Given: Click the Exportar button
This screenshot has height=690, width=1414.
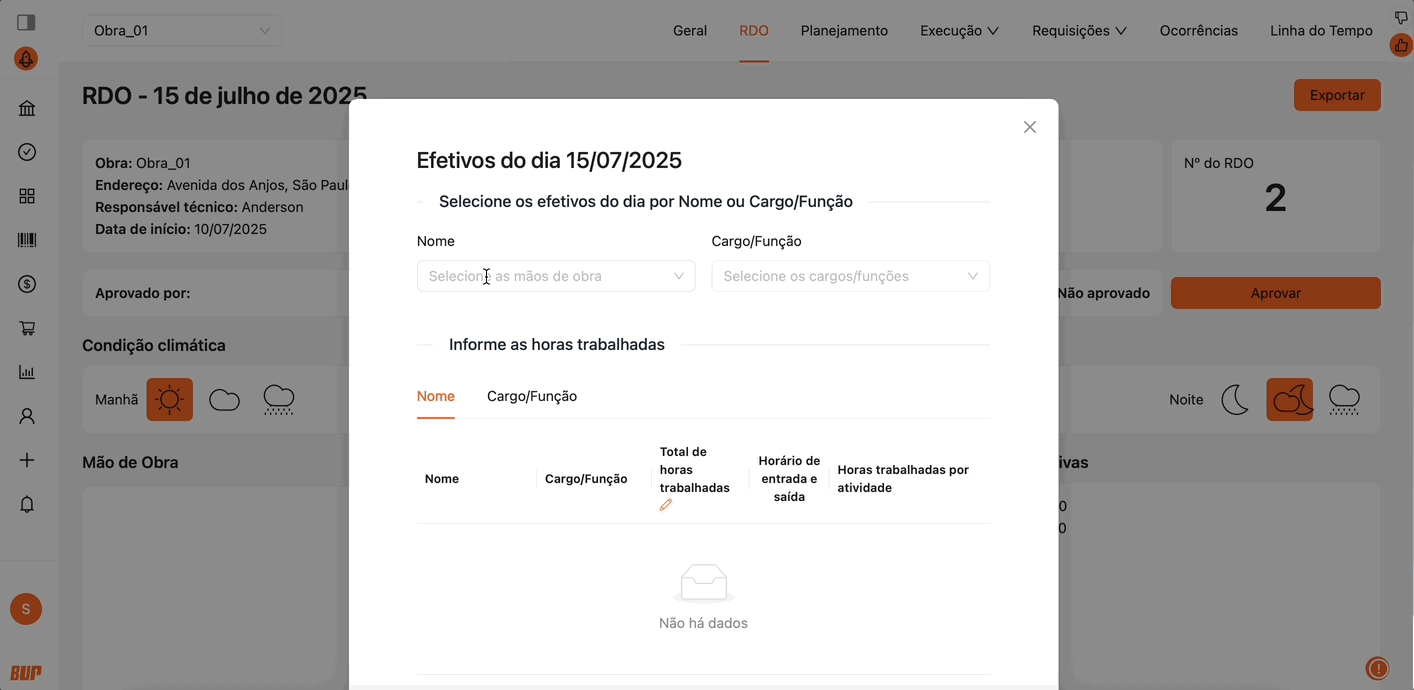Looking at the screenshot, I should (1337, 95).
